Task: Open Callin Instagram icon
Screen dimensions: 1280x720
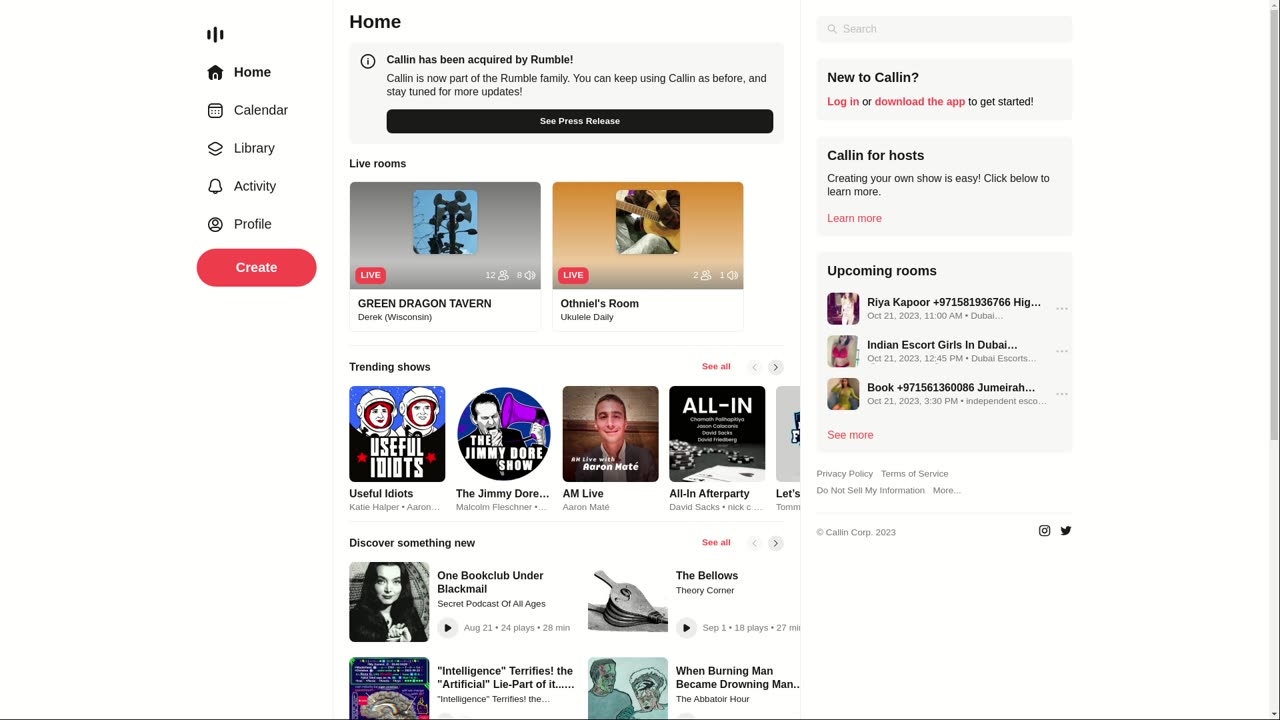Action: 1044,531
